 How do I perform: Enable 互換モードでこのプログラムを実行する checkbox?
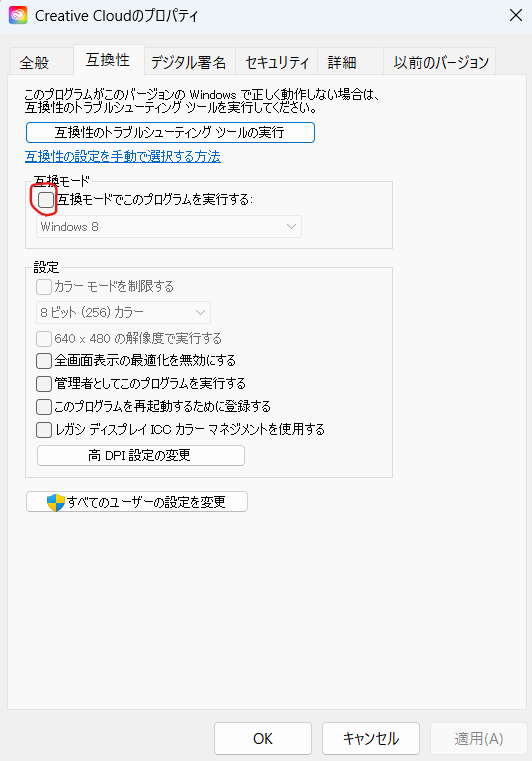(x=46, y=199)
